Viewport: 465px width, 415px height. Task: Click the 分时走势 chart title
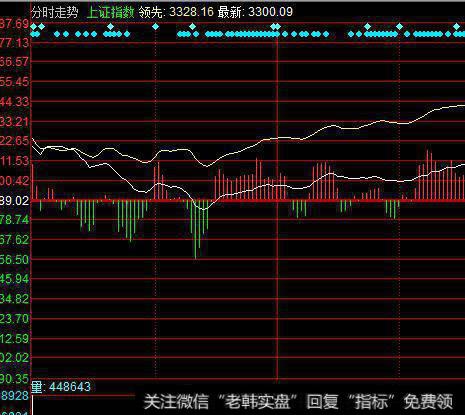click(55, 12)
